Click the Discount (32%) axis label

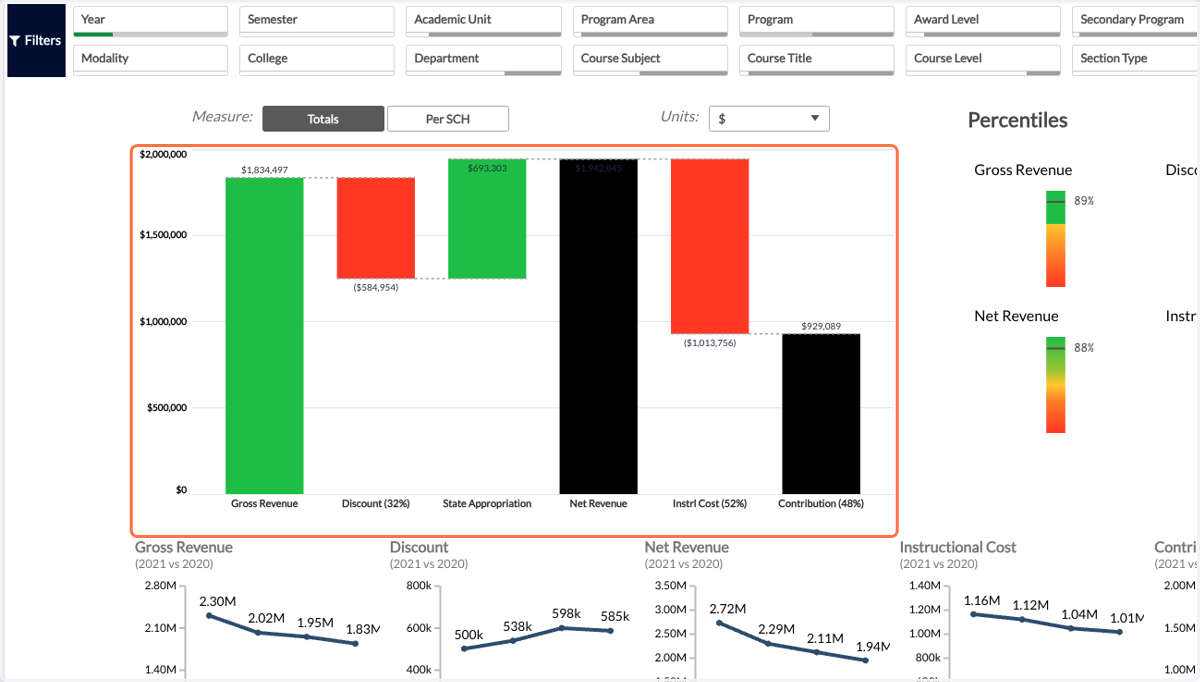tap(376, 504)
